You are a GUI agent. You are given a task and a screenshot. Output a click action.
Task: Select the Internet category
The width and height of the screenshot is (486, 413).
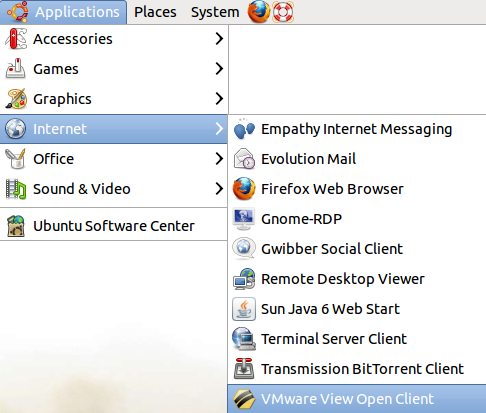[x=114, y=129]
